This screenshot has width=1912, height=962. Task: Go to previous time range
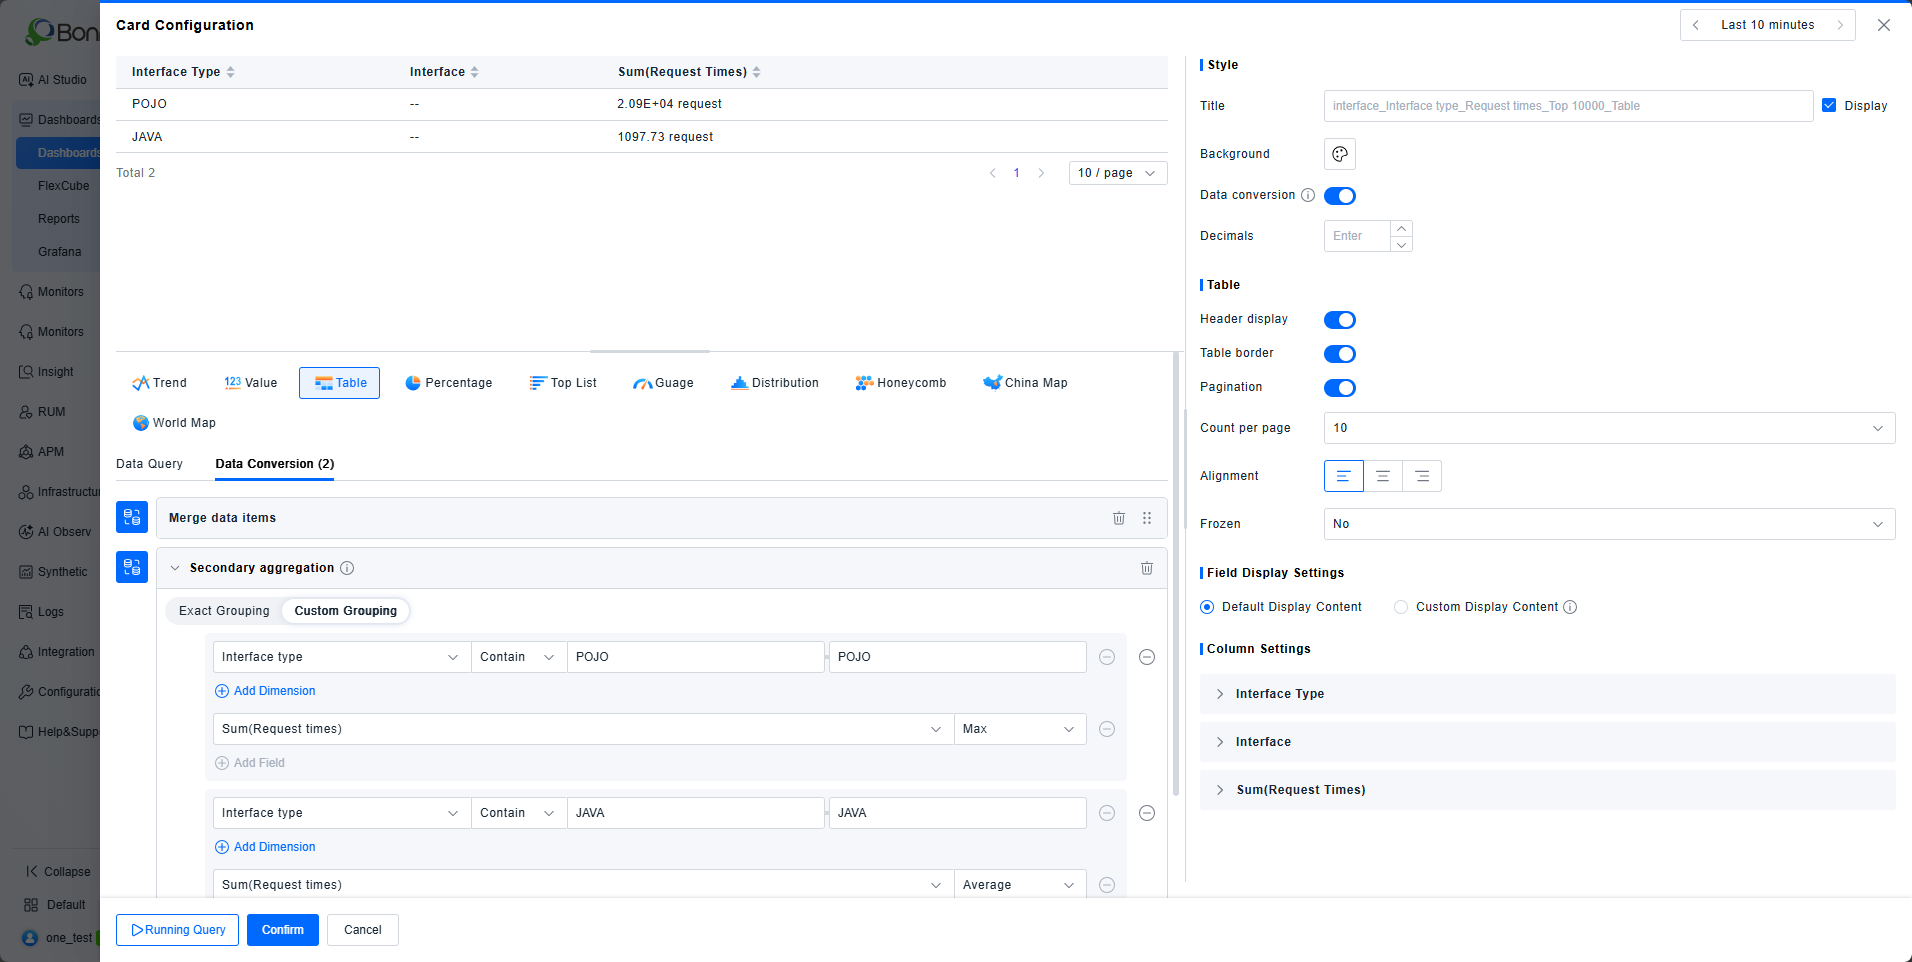[x=1696, y=25]
